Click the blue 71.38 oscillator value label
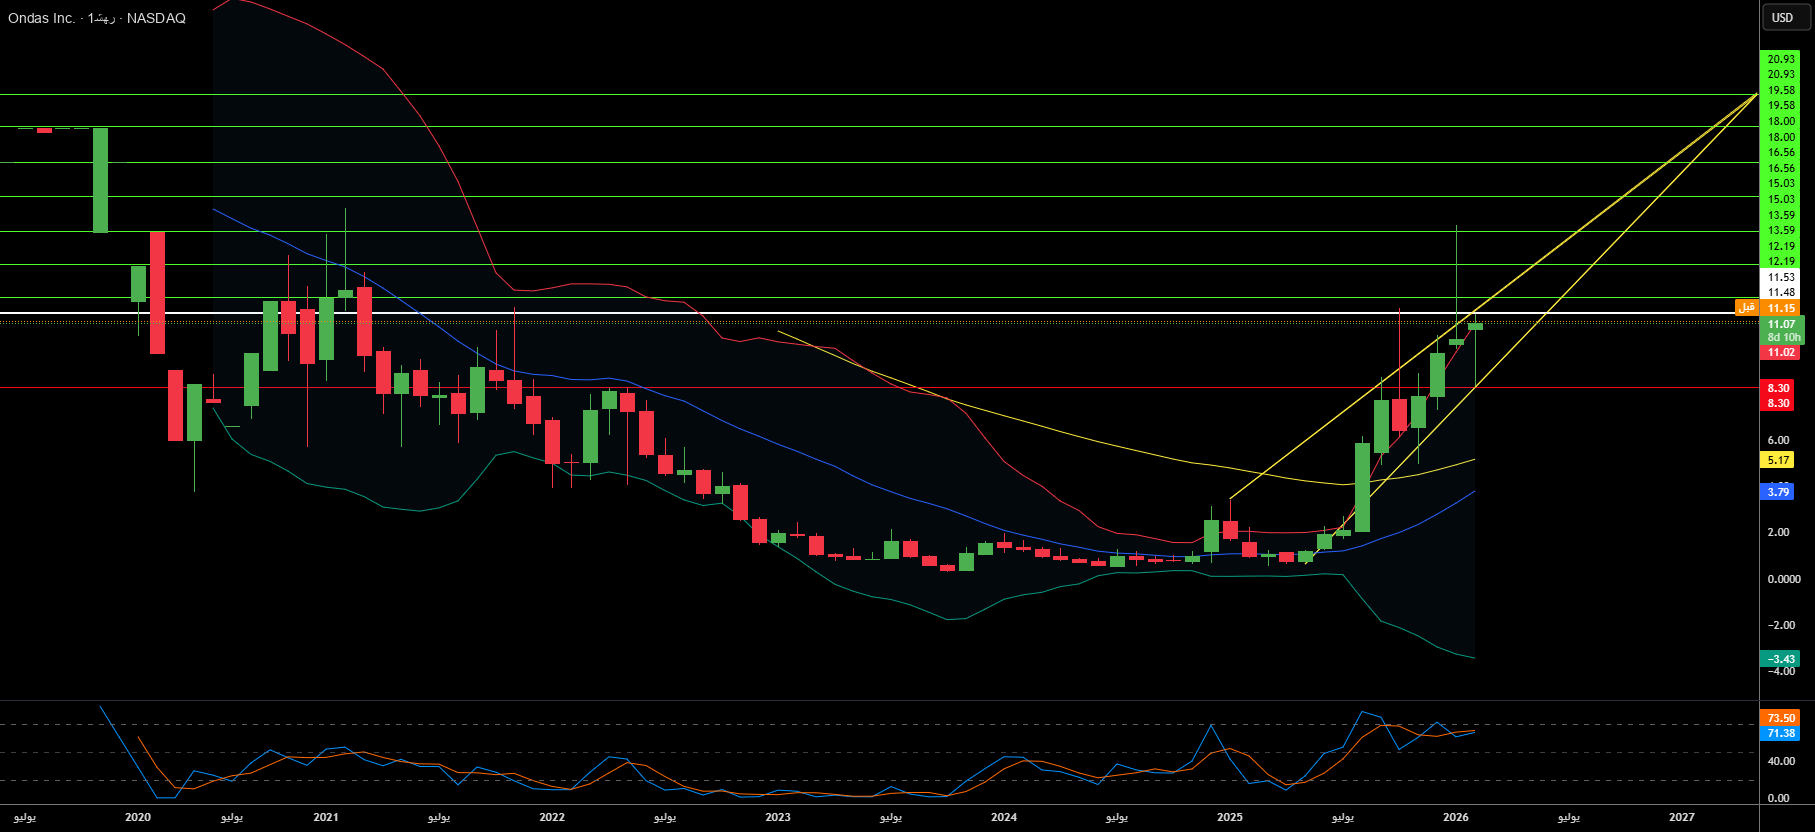The height and width of the screenshot is (832, 1815). pyautogui.click(x=1781, y=733)
